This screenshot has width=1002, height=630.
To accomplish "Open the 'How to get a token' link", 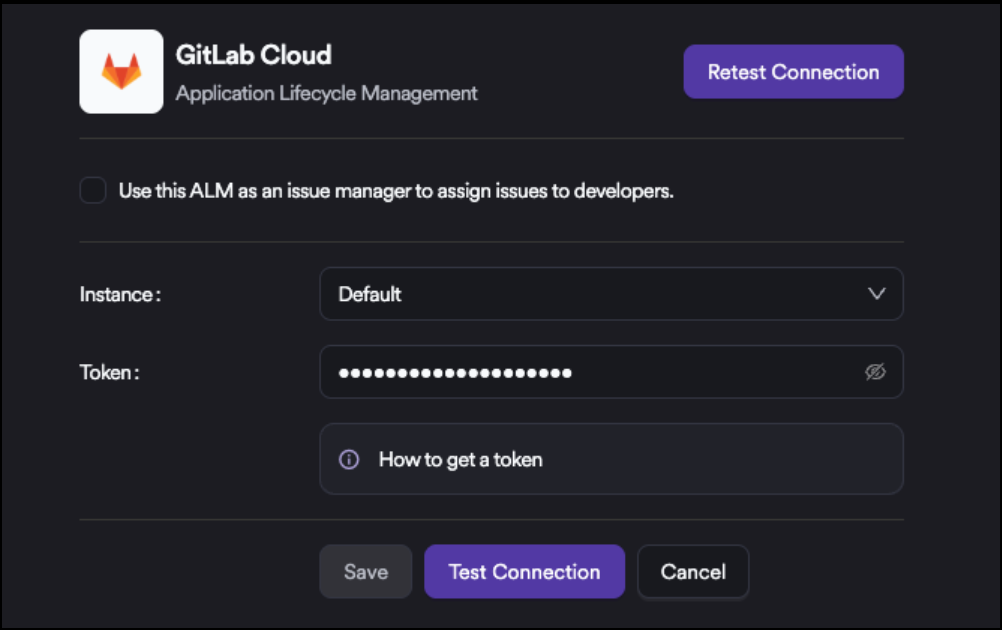I will [x=460, y=460].
